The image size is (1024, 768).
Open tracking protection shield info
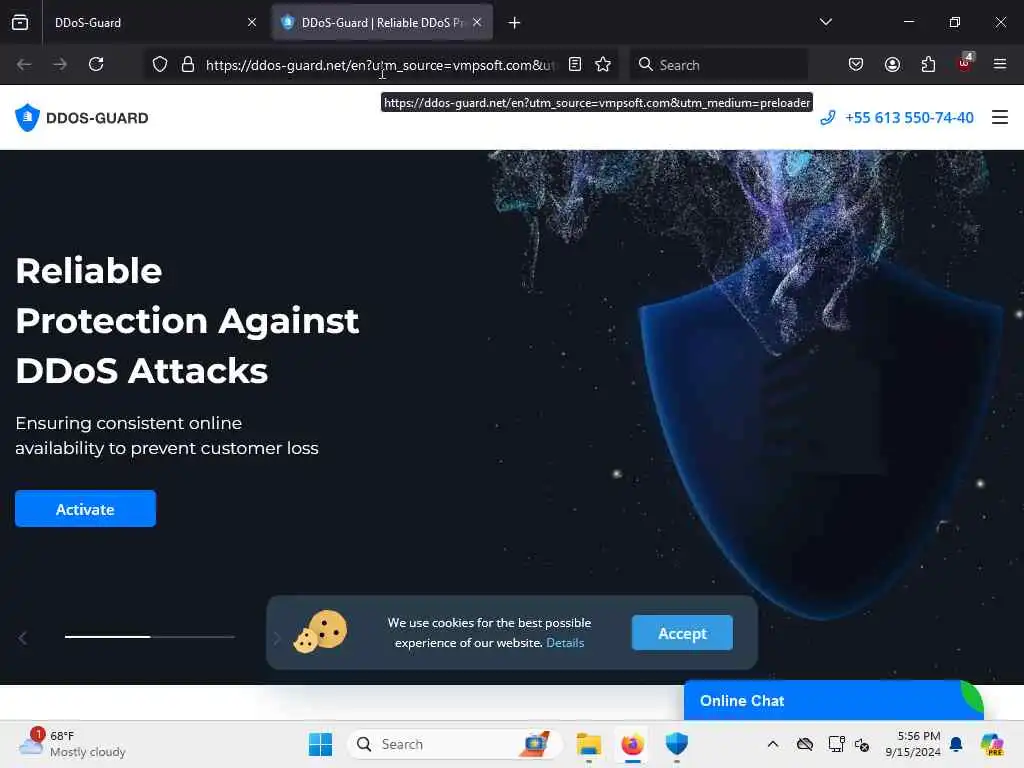[160, 64]
